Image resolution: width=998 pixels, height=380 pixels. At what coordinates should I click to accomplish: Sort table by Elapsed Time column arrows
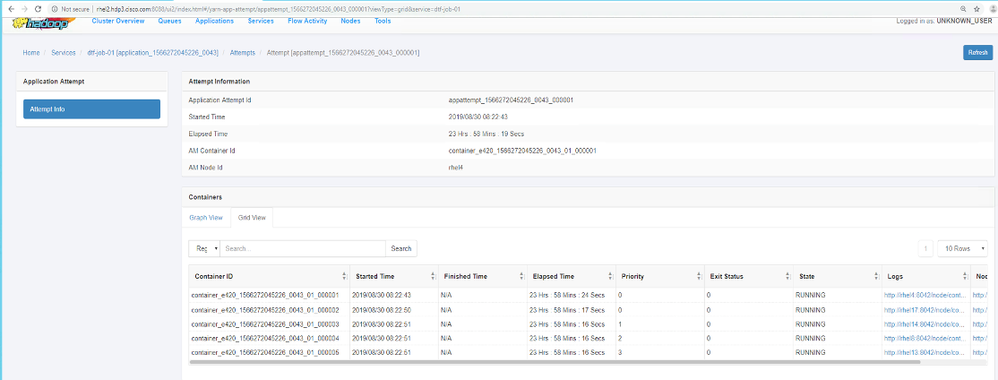[x=610, y=277]
